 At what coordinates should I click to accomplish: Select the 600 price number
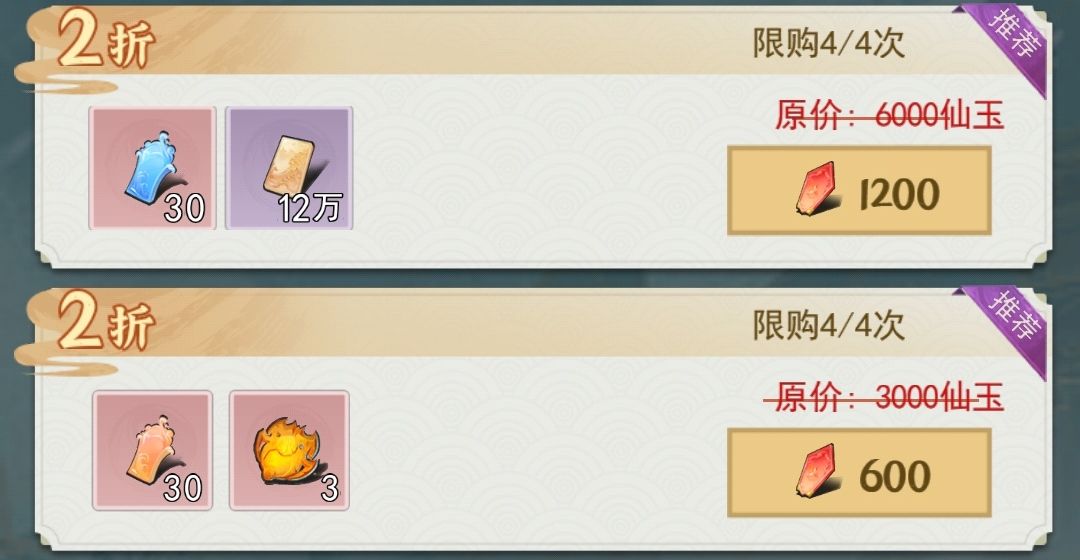(895, 477)
